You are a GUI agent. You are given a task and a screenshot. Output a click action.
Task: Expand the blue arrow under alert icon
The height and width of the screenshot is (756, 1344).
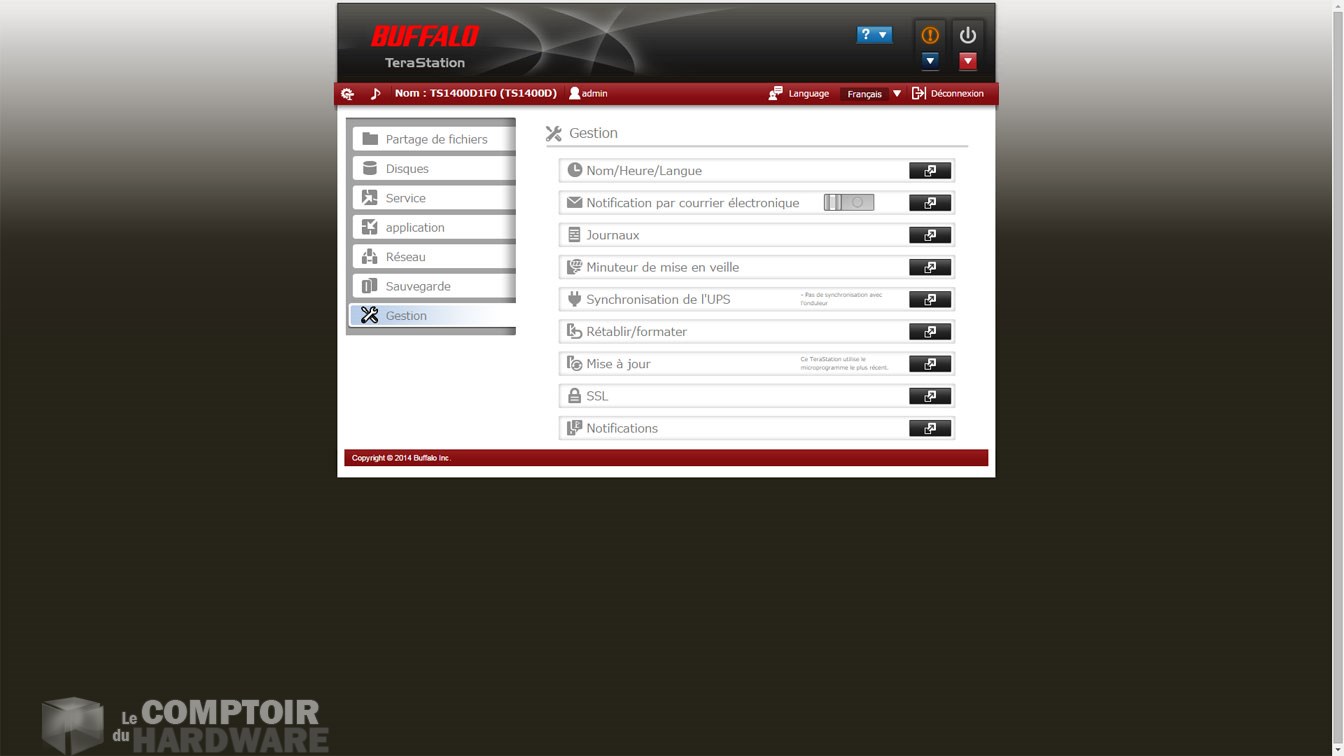929,61
